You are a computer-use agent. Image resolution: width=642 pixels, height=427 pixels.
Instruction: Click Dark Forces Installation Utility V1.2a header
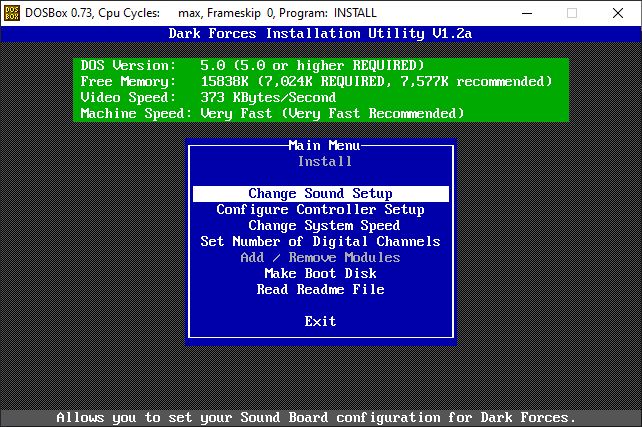(320, 34)
